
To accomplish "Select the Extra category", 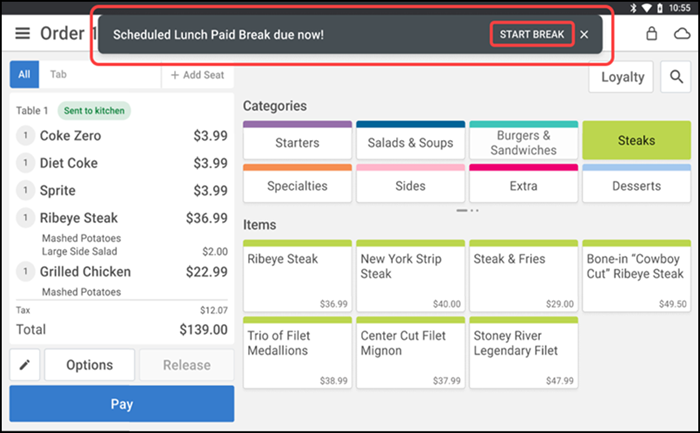I will coord(524,183).
